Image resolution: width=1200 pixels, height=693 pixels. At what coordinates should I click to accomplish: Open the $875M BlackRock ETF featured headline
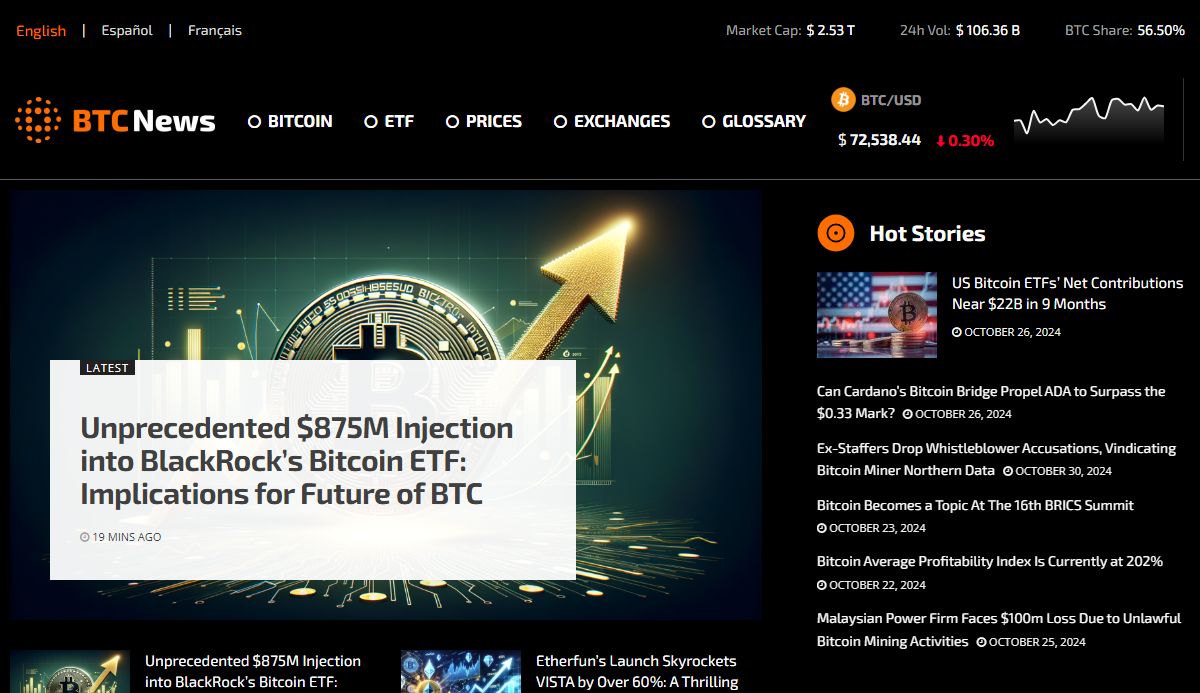[296, 461]
